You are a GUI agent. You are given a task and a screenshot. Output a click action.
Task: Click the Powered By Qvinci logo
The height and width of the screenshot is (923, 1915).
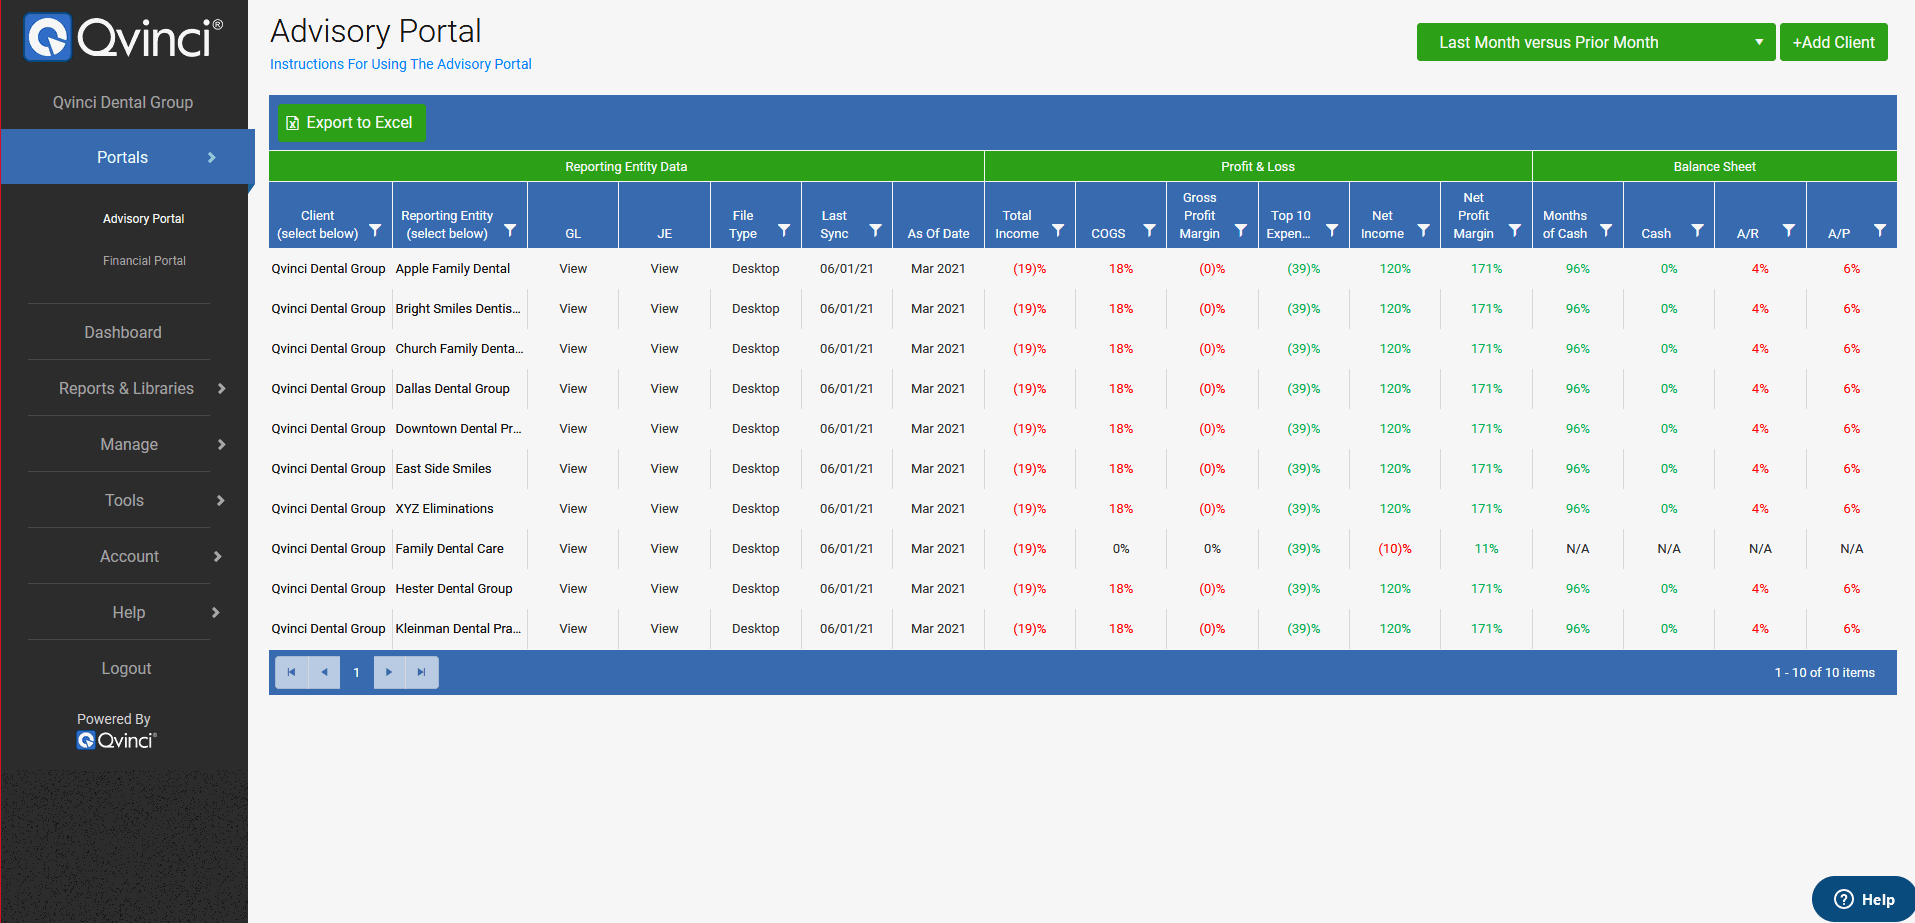coord(116,740)
